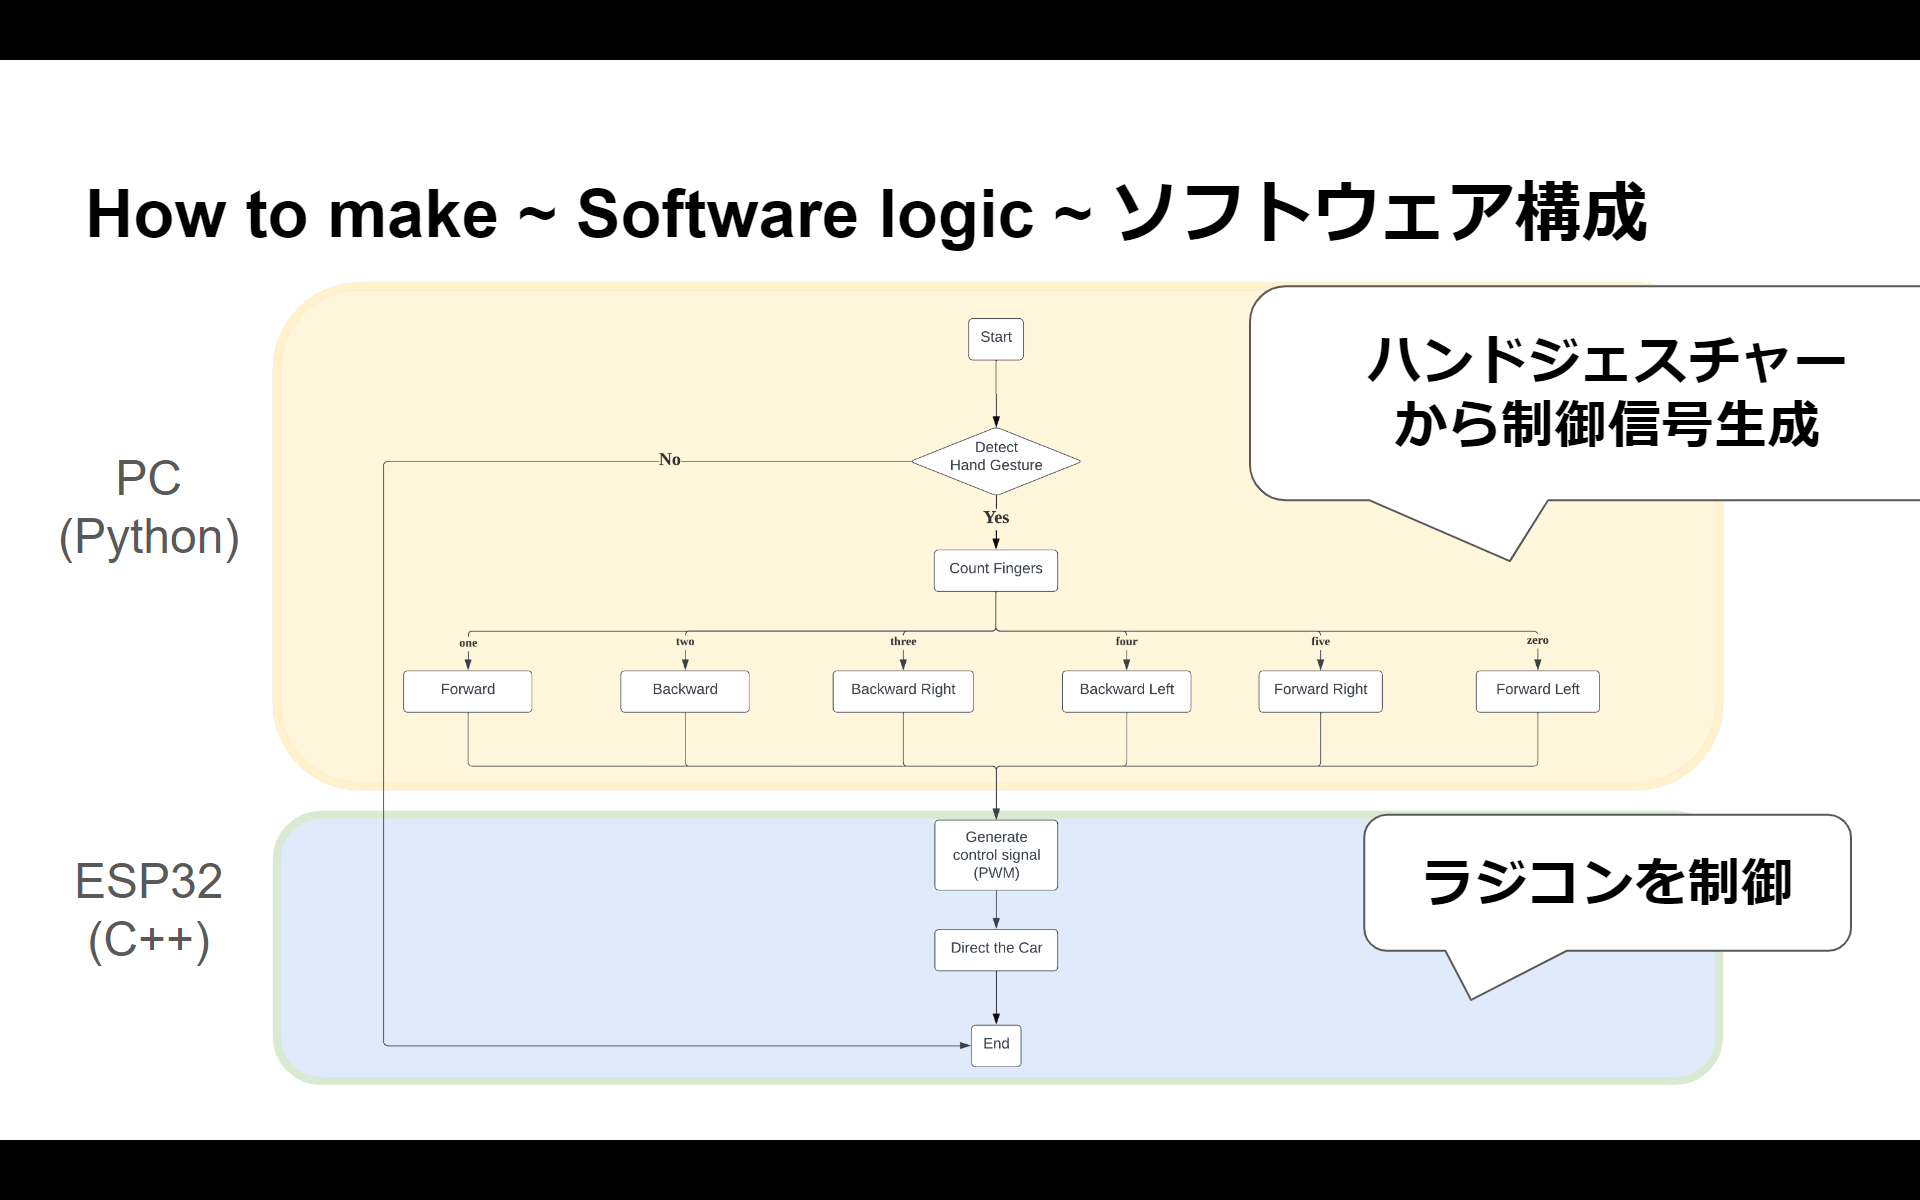The height and width of the screenshot is (1200, 1920).
Task: Select the Forward action block
Action: 467,688
